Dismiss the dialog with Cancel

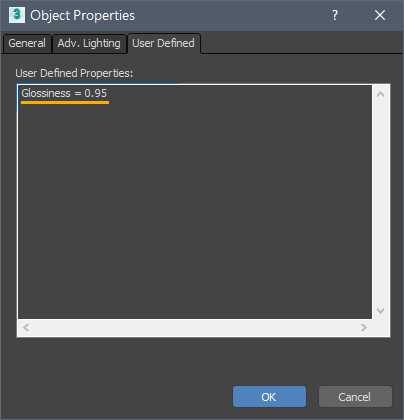[x=355, y=397]
